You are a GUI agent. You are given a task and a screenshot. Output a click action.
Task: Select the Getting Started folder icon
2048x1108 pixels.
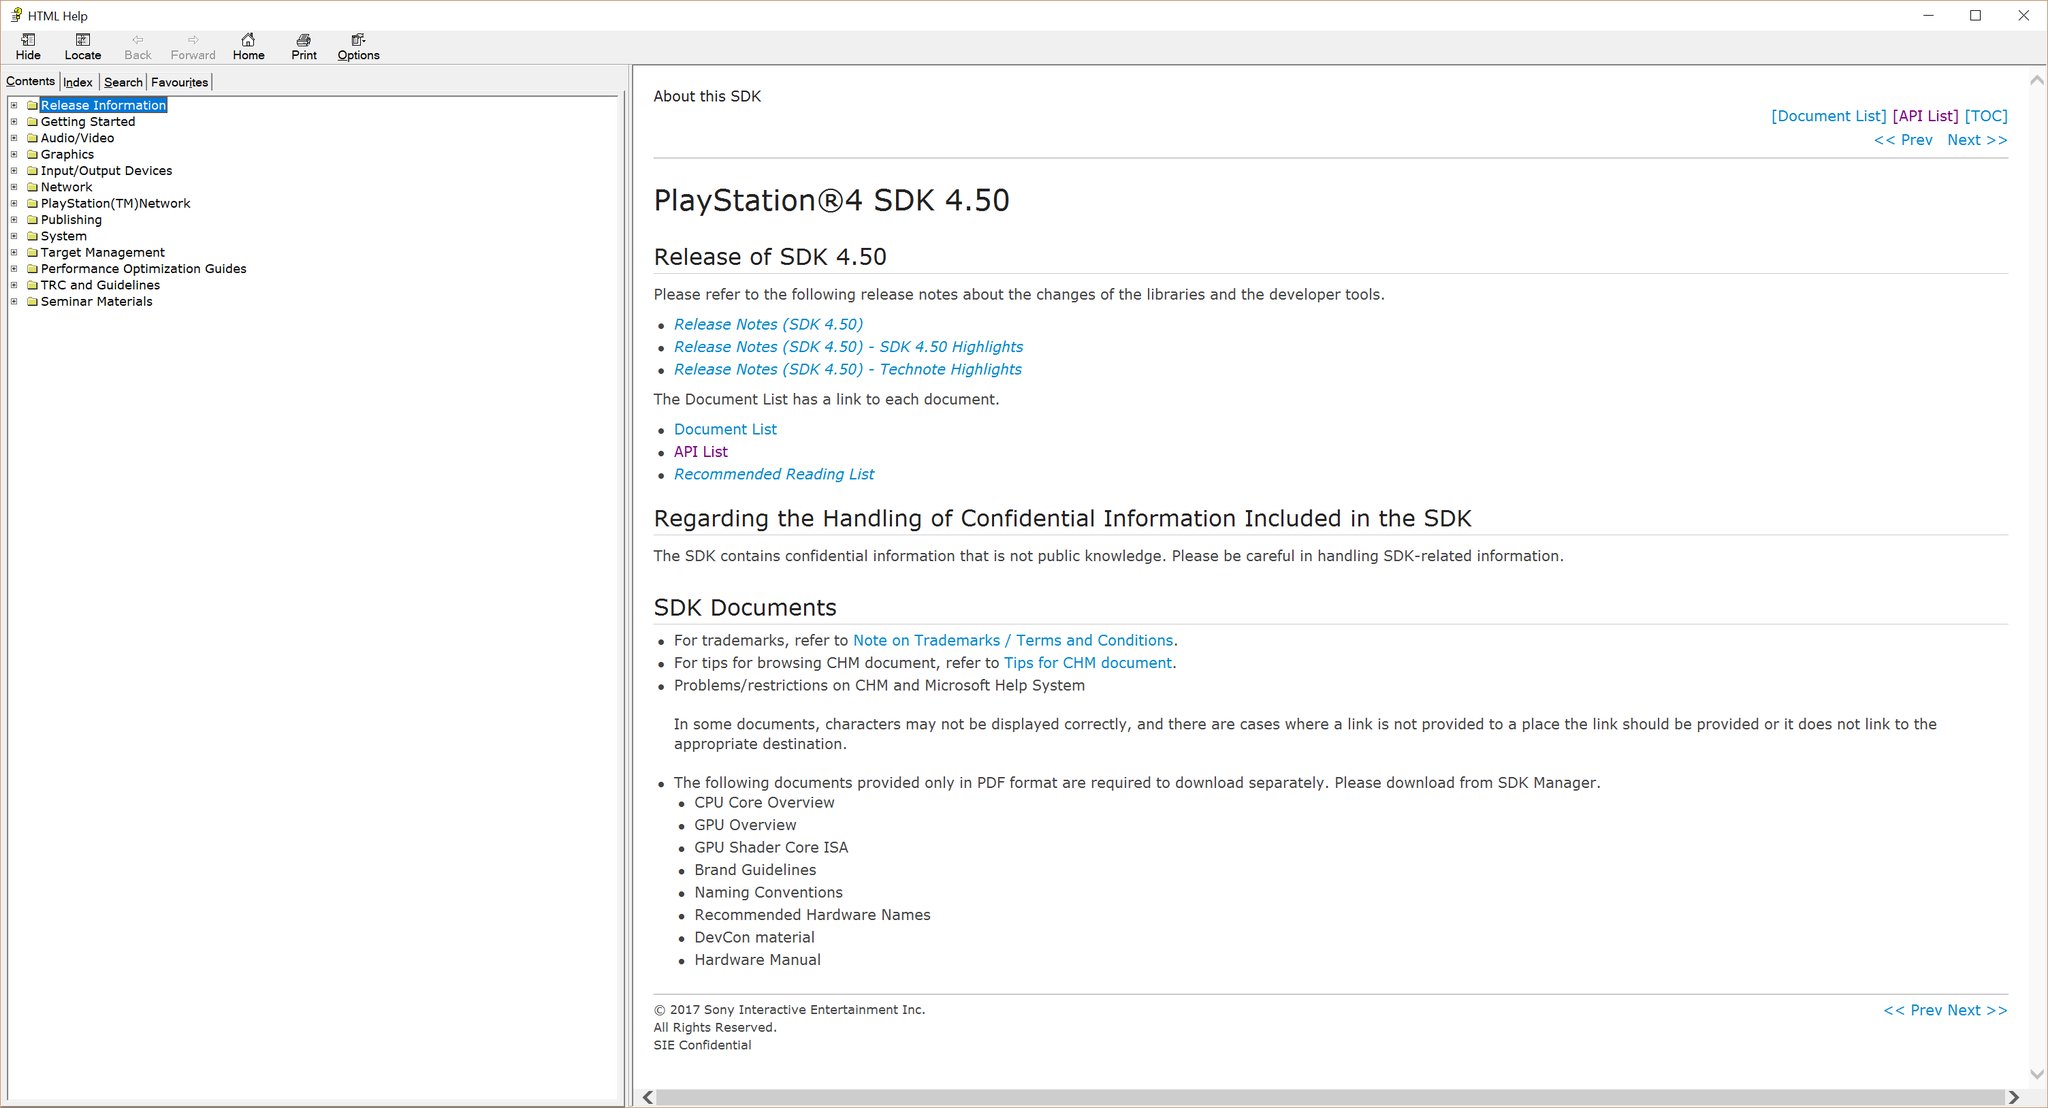coord(32,122)
